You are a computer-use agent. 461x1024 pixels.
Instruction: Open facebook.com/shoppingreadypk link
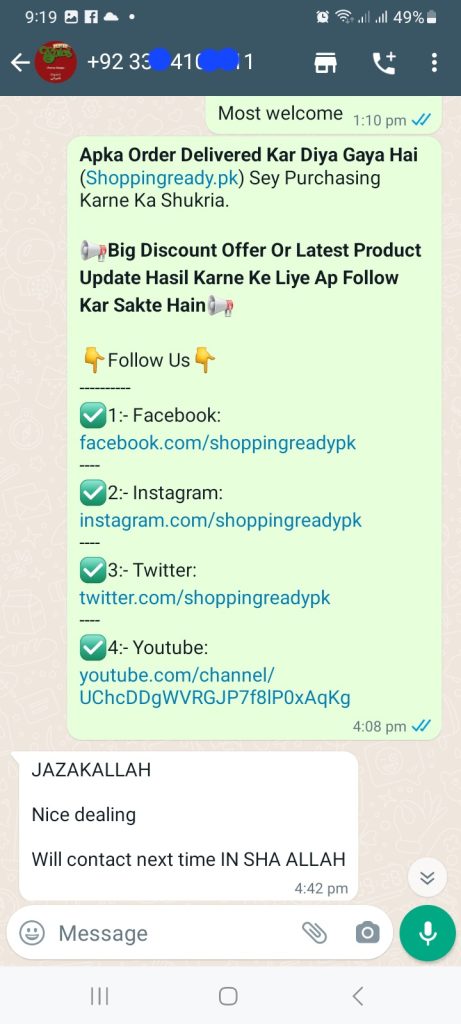click(x=218, y=443)
